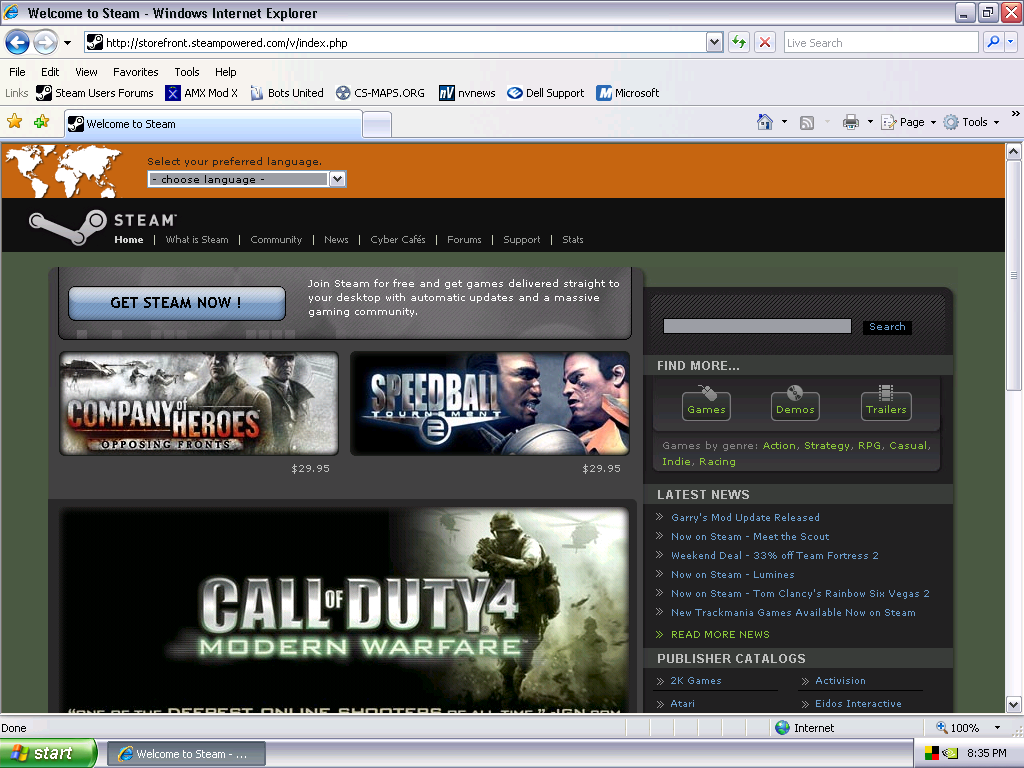Expand the Print options dropdown arrow
1024x768 pixels.
(x=870, y=122)
